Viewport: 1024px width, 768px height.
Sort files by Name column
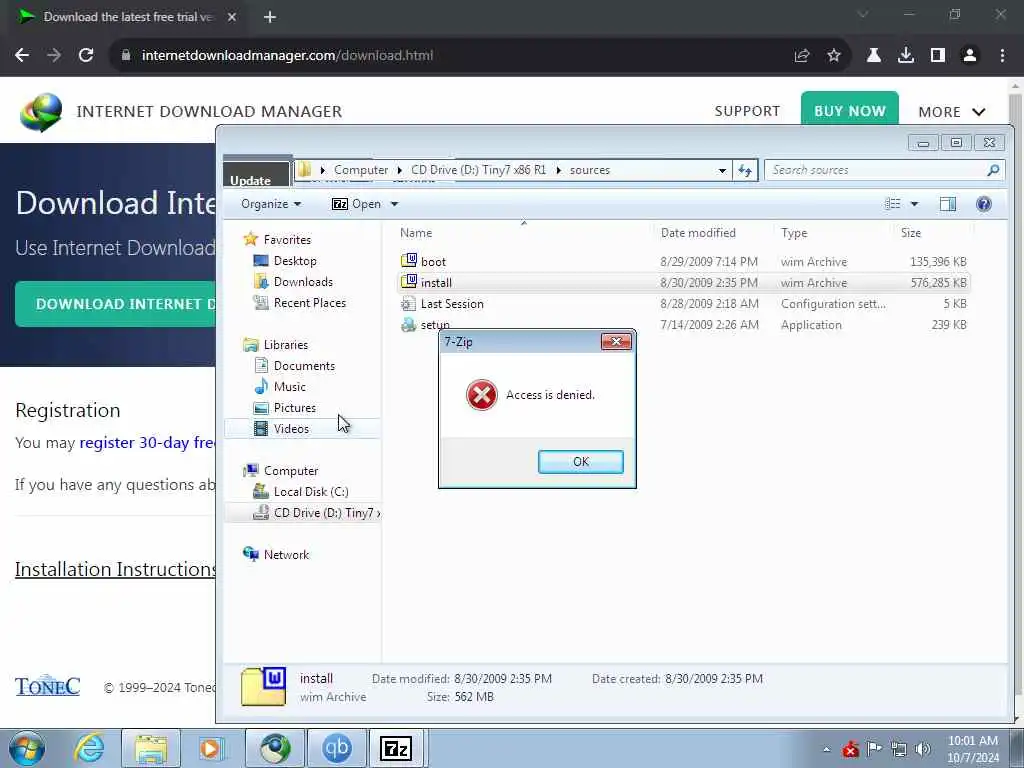416,233
